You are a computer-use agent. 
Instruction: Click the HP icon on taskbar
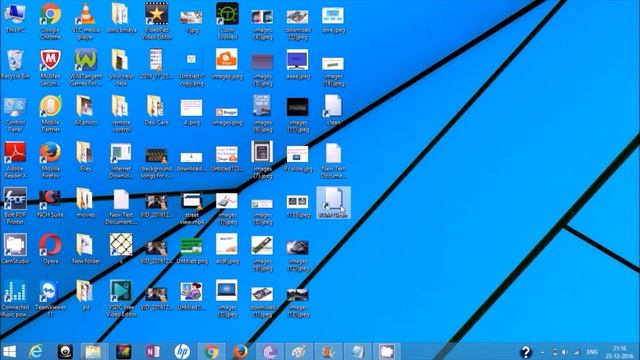pyautogui.click(x=182, y=351)
